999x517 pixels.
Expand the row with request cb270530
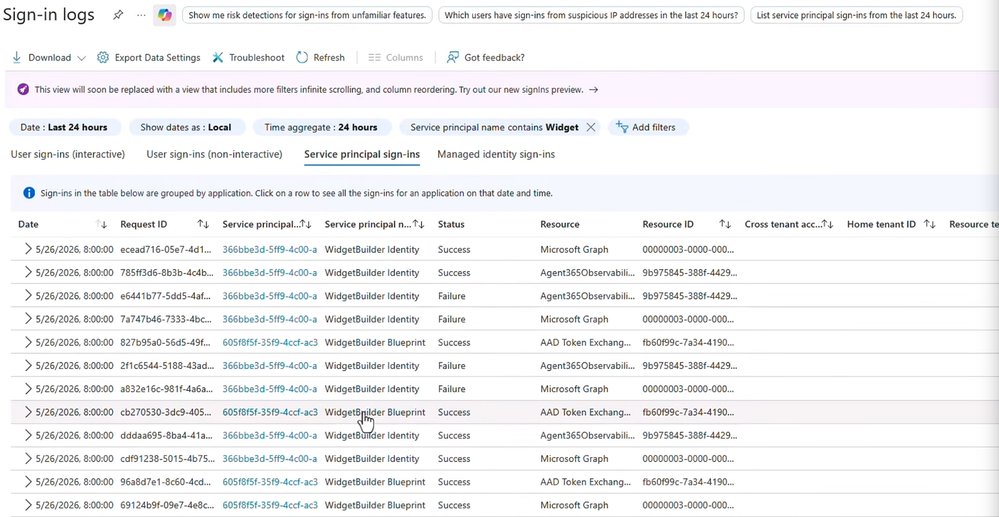click(x=28, y=412)
